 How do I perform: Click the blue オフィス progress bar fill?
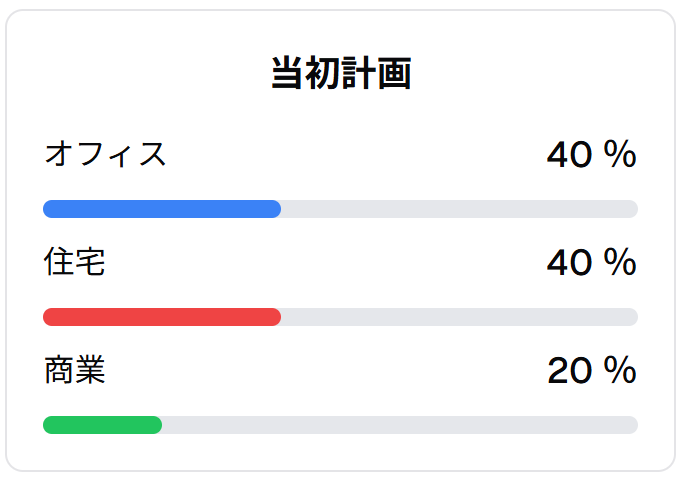[162, 209]
